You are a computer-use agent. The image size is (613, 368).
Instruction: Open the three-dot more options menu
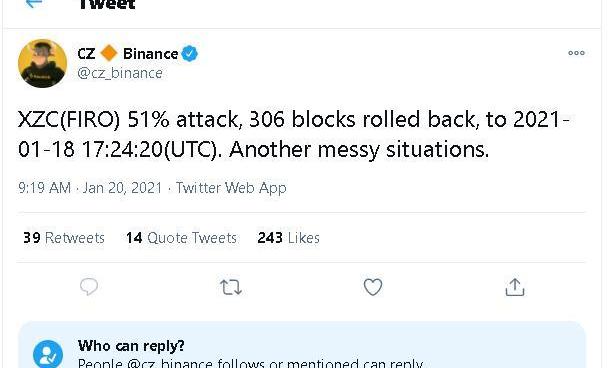pyautogui.click(x=576, y=53)
